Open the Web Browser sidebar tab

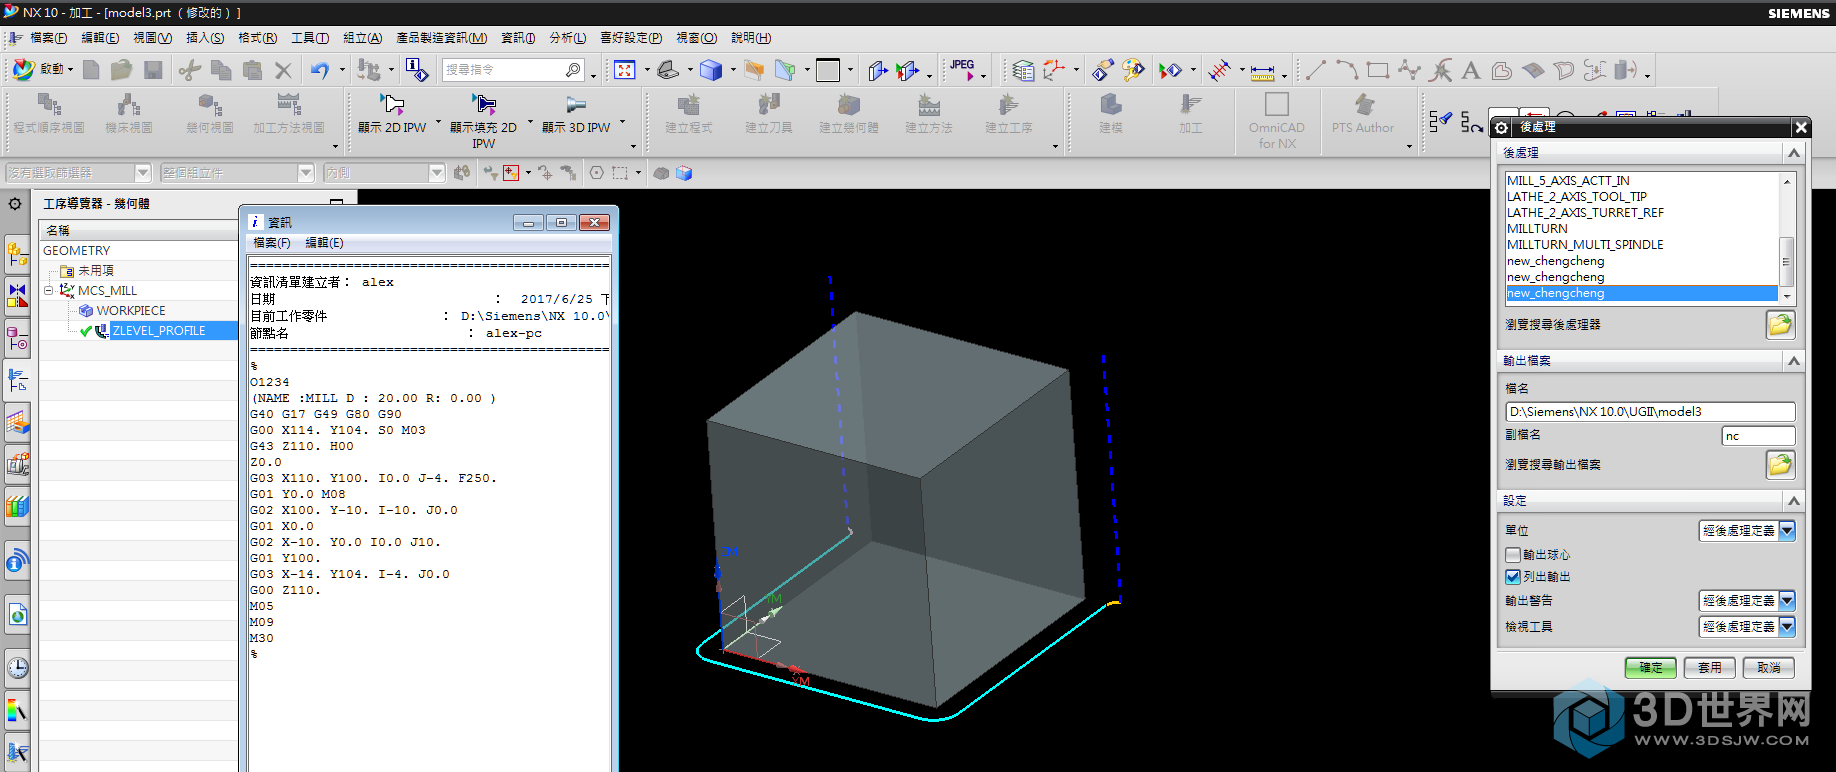pyautogui.click(x=17, y=614)
